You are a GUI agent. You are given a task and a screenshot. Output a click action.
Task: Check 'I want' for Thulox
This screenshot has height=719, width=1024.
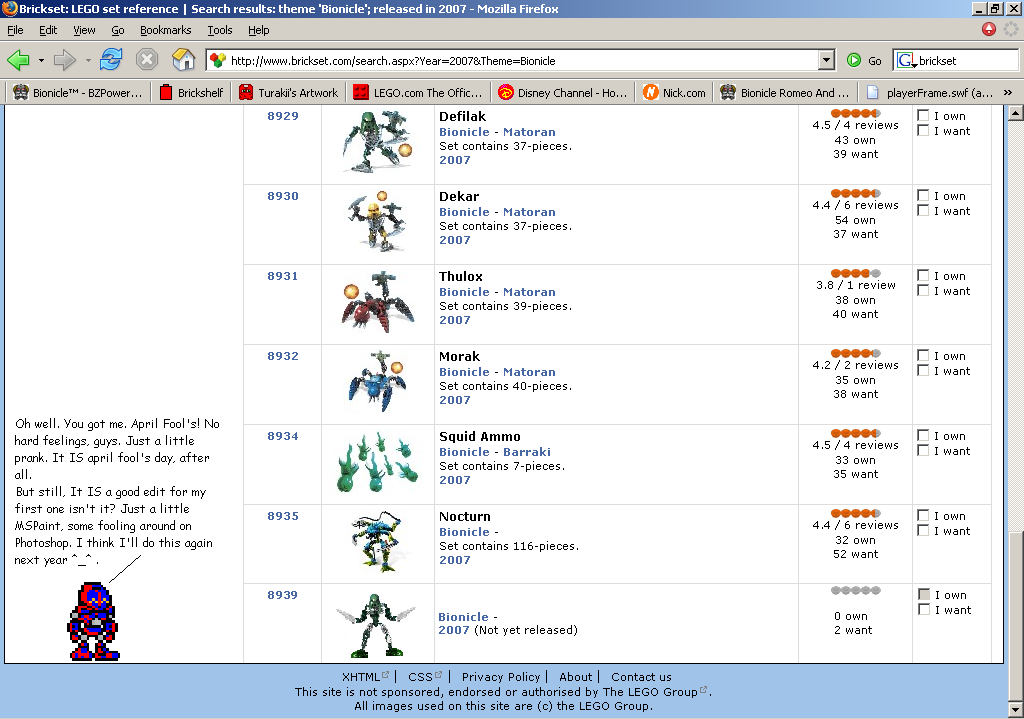tap(923, 291)
